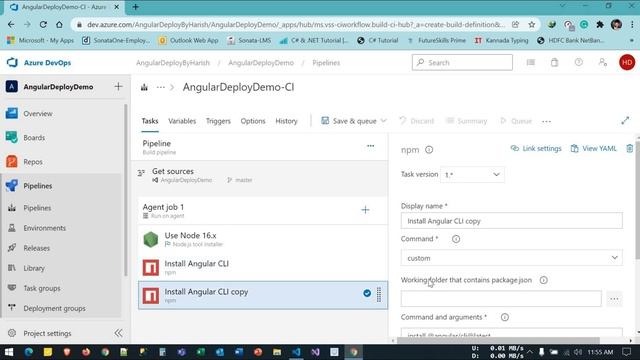Image resolution: width=640 pixels, height=360 pixels.
Task: Click the Working folder input field
Action: pyautogui.click(x=501, y=299)
